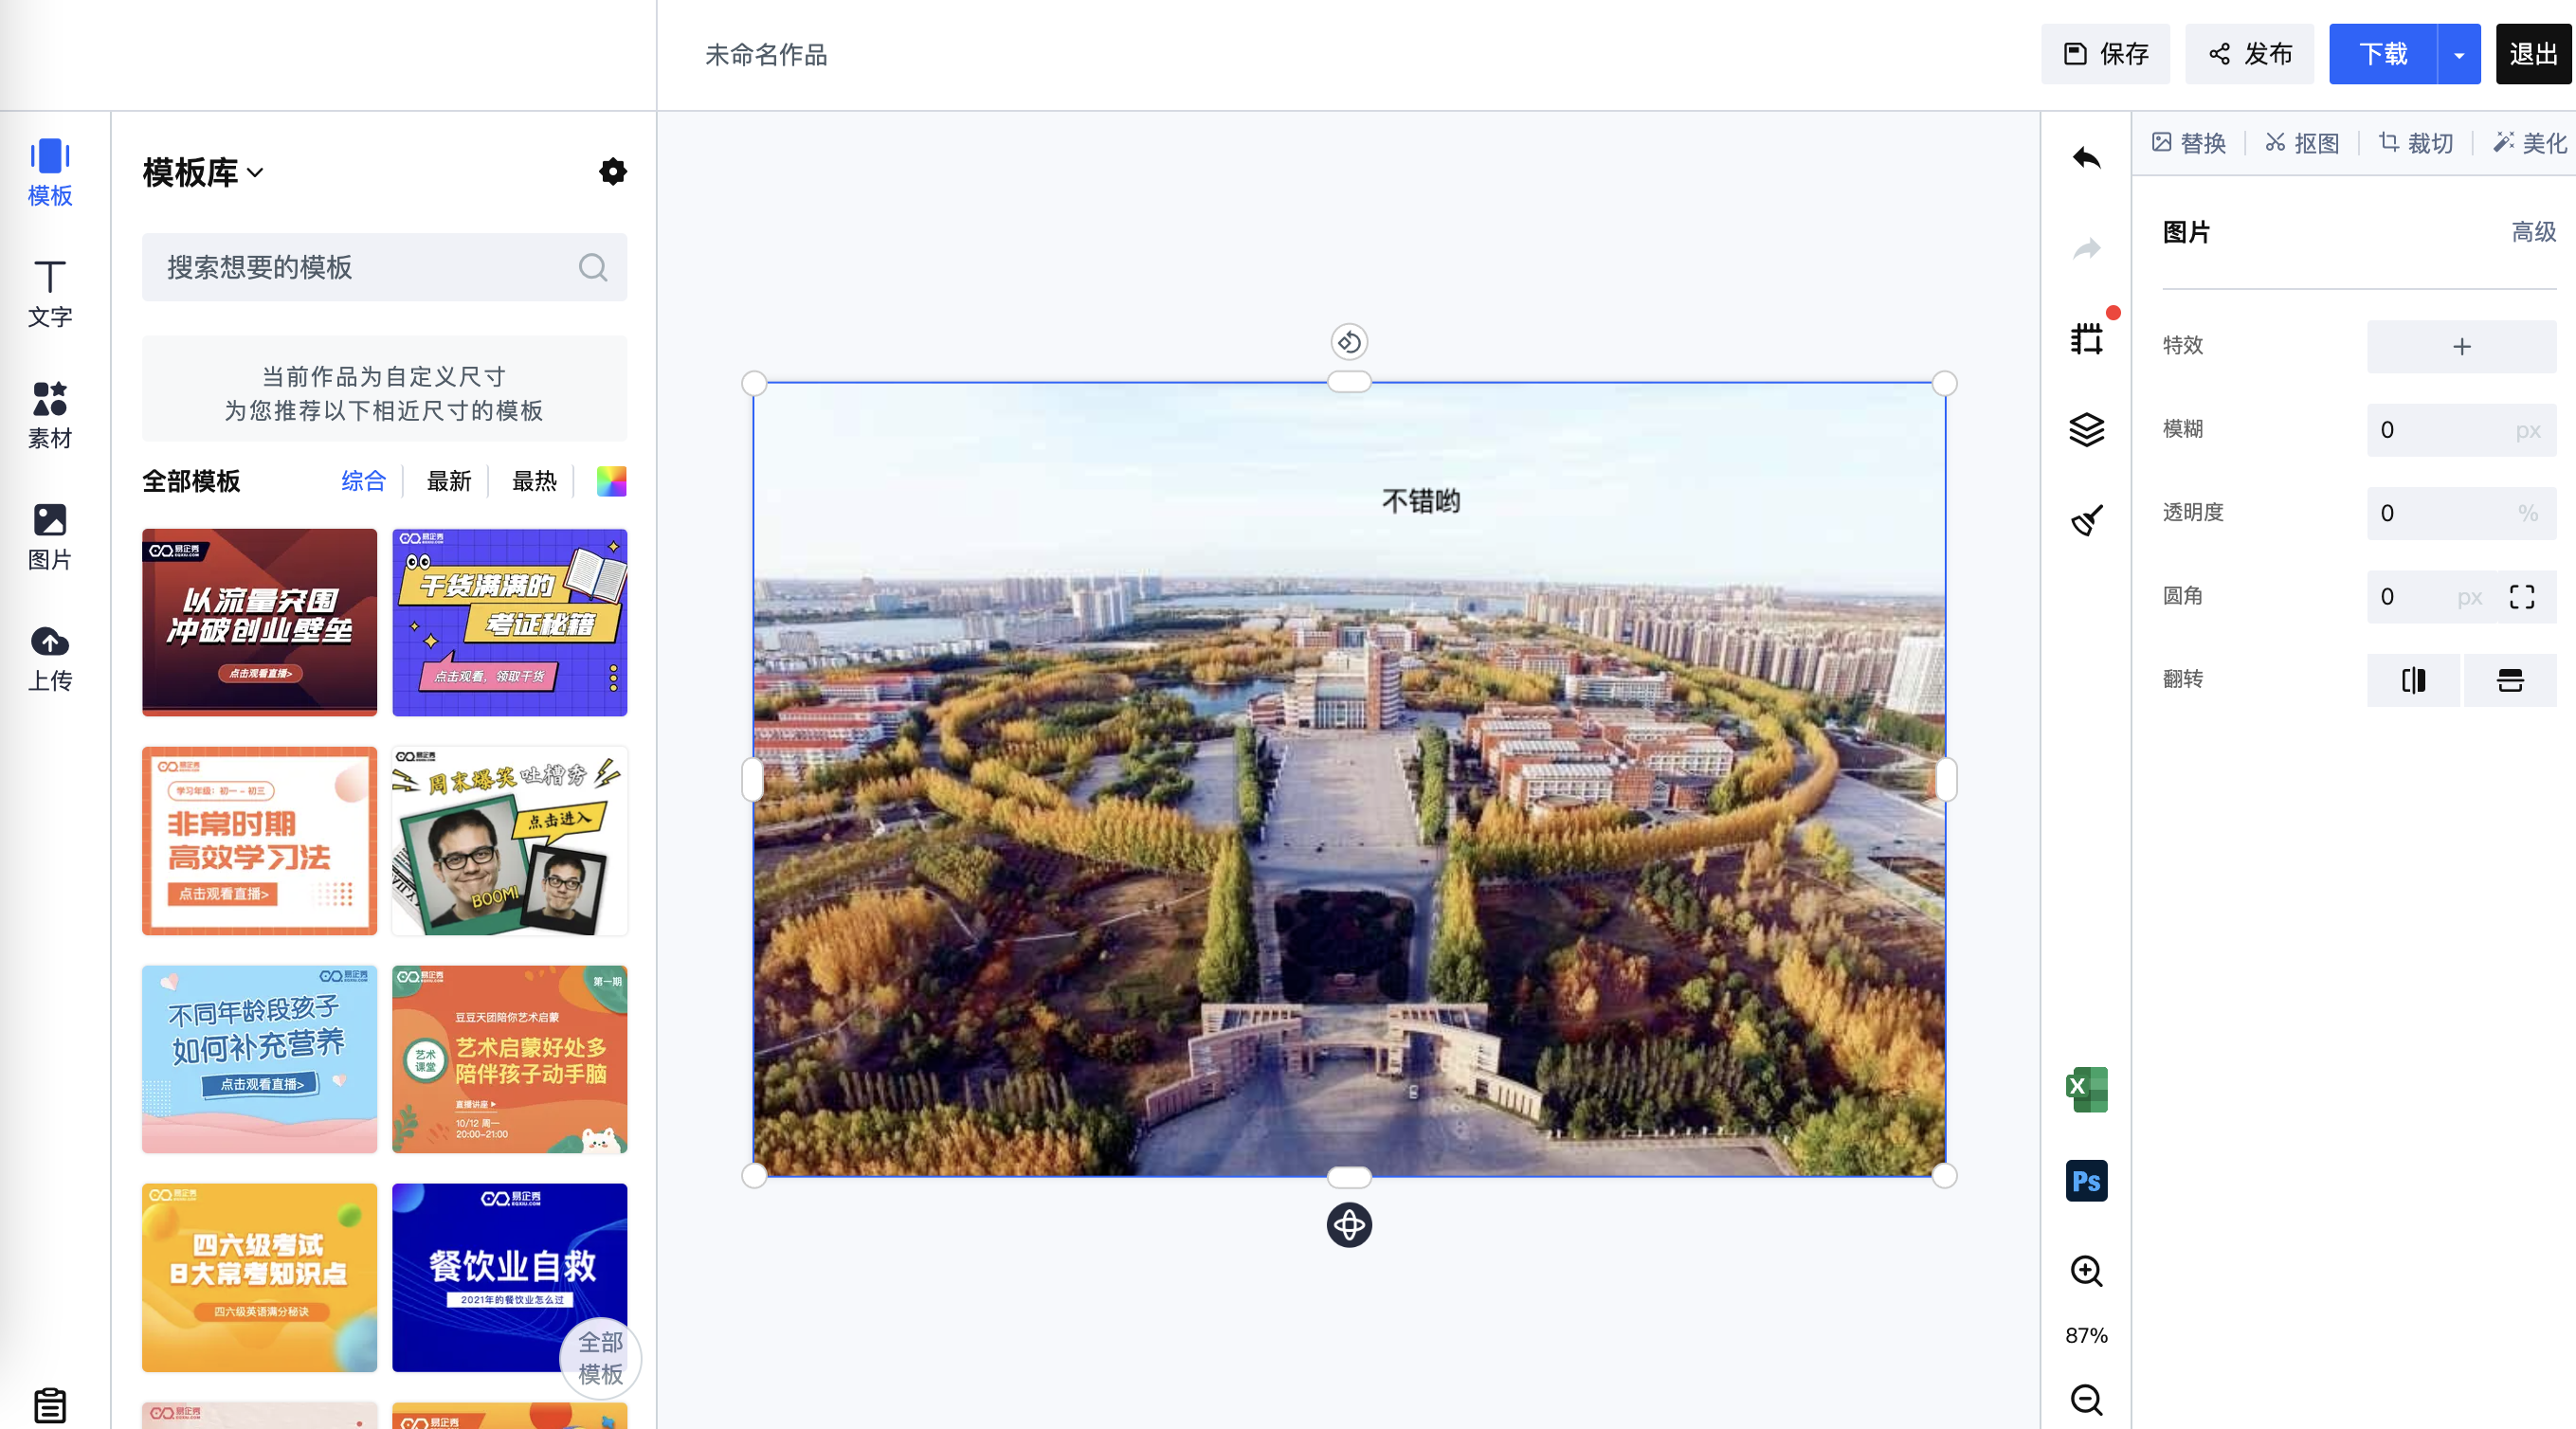This screenshot has height=1429, width=2576.
Task: Click the 下载 download button
Action: click(x=2383, y=54)
